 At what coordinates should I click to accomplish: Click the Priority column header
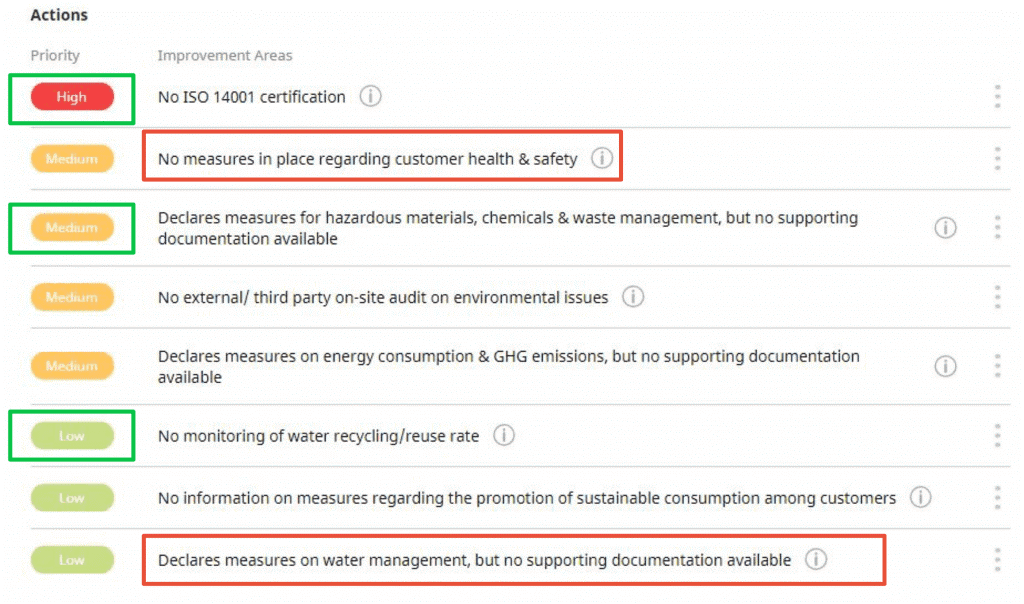[x=55, y=56]
